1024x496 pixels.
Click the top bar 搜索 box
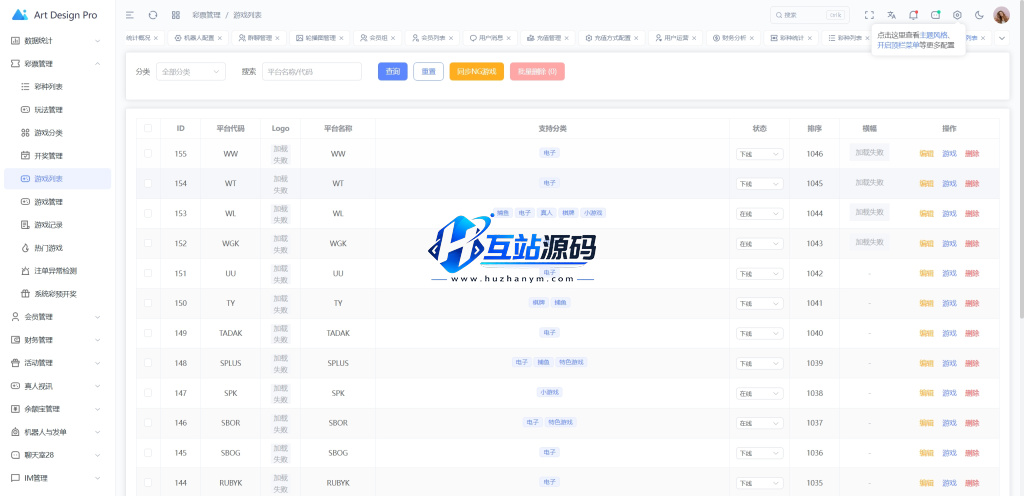(810, 14)
